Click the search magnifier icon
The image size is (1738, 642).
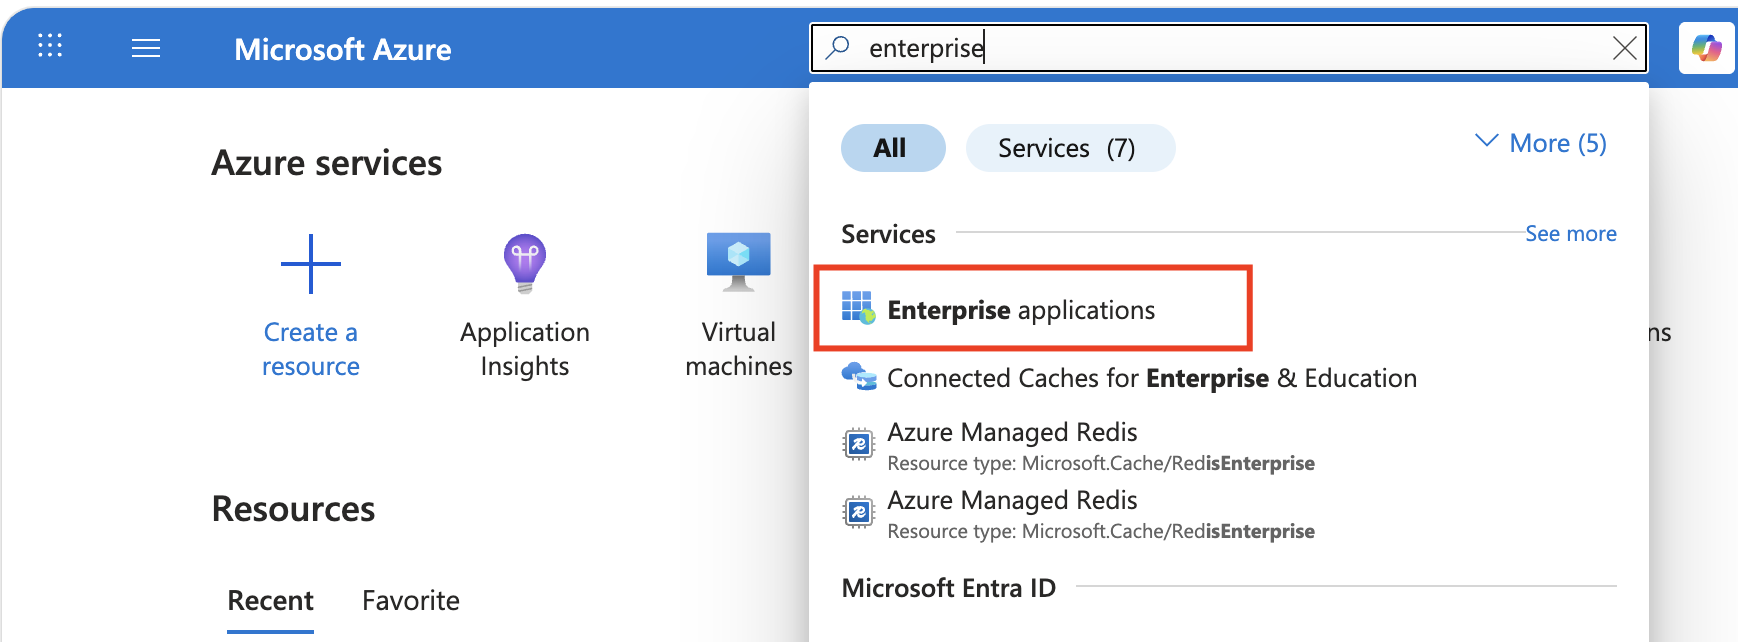838,47
